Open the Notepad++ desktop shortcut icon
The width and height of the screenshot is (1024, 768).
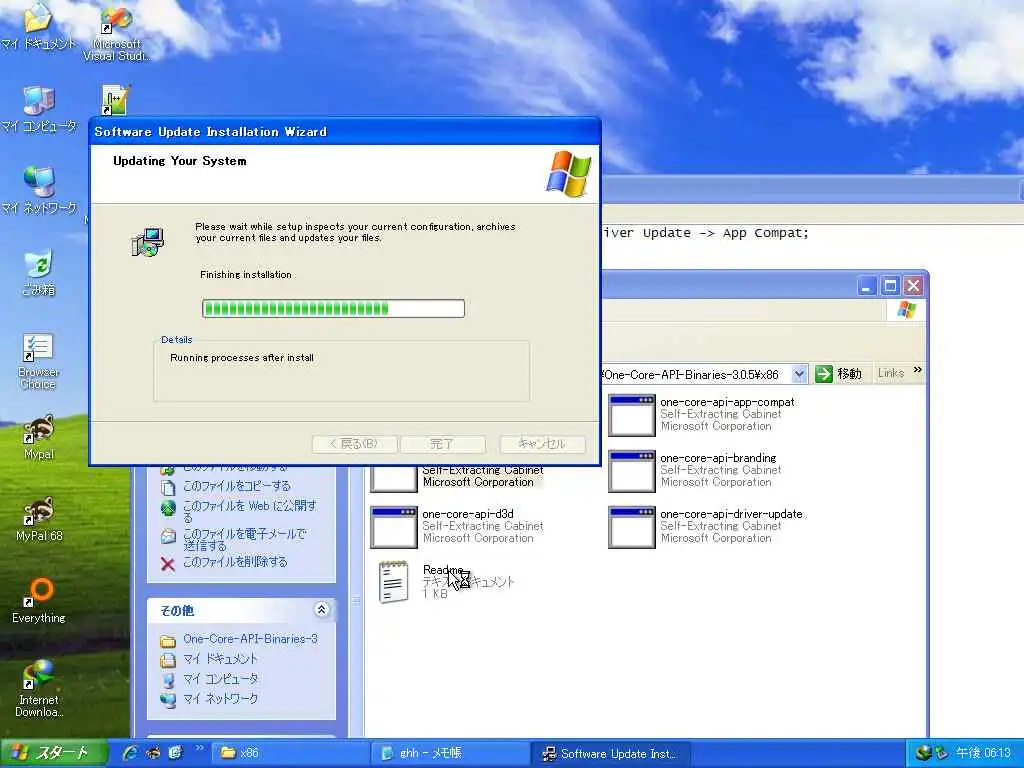click(116, 100)
